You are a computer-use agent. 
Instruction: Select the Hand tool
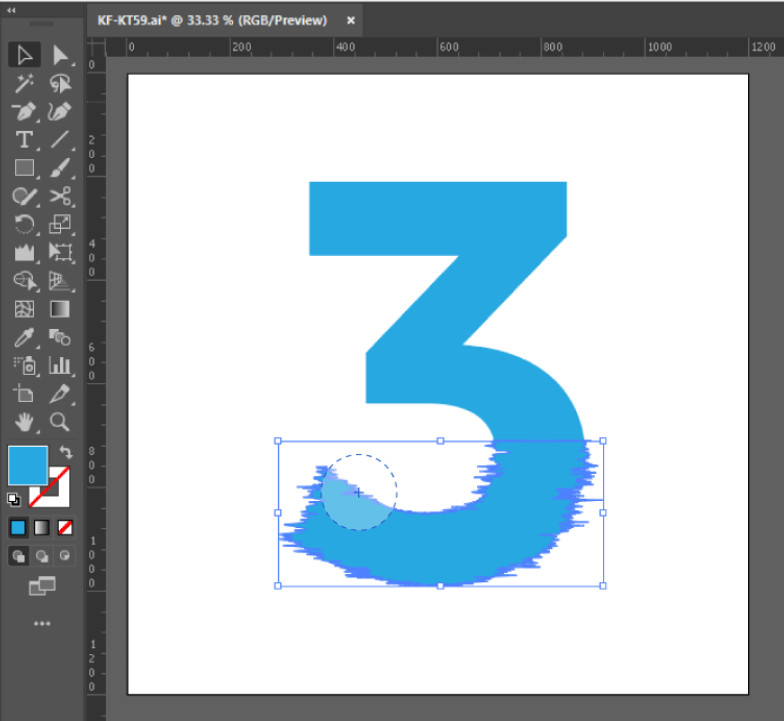pos(24,422)
